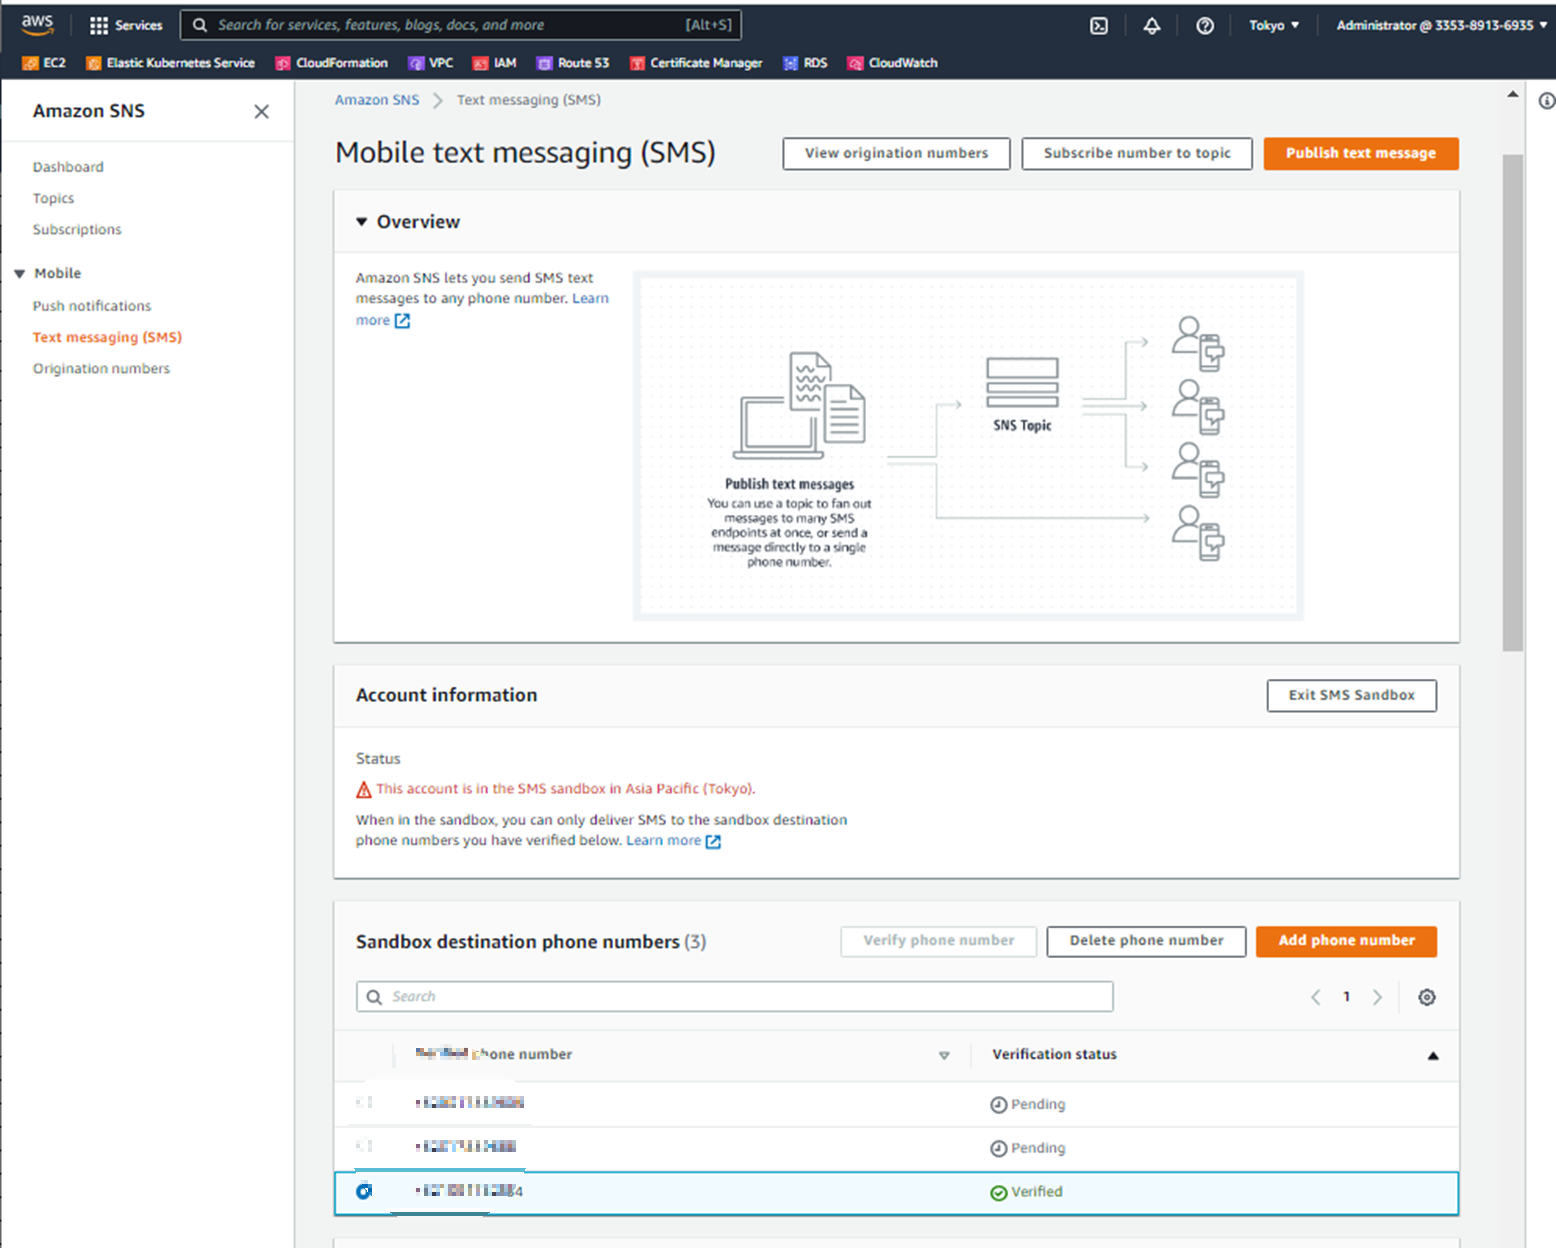Click the SNS Topic diagram illustration

1022,395
